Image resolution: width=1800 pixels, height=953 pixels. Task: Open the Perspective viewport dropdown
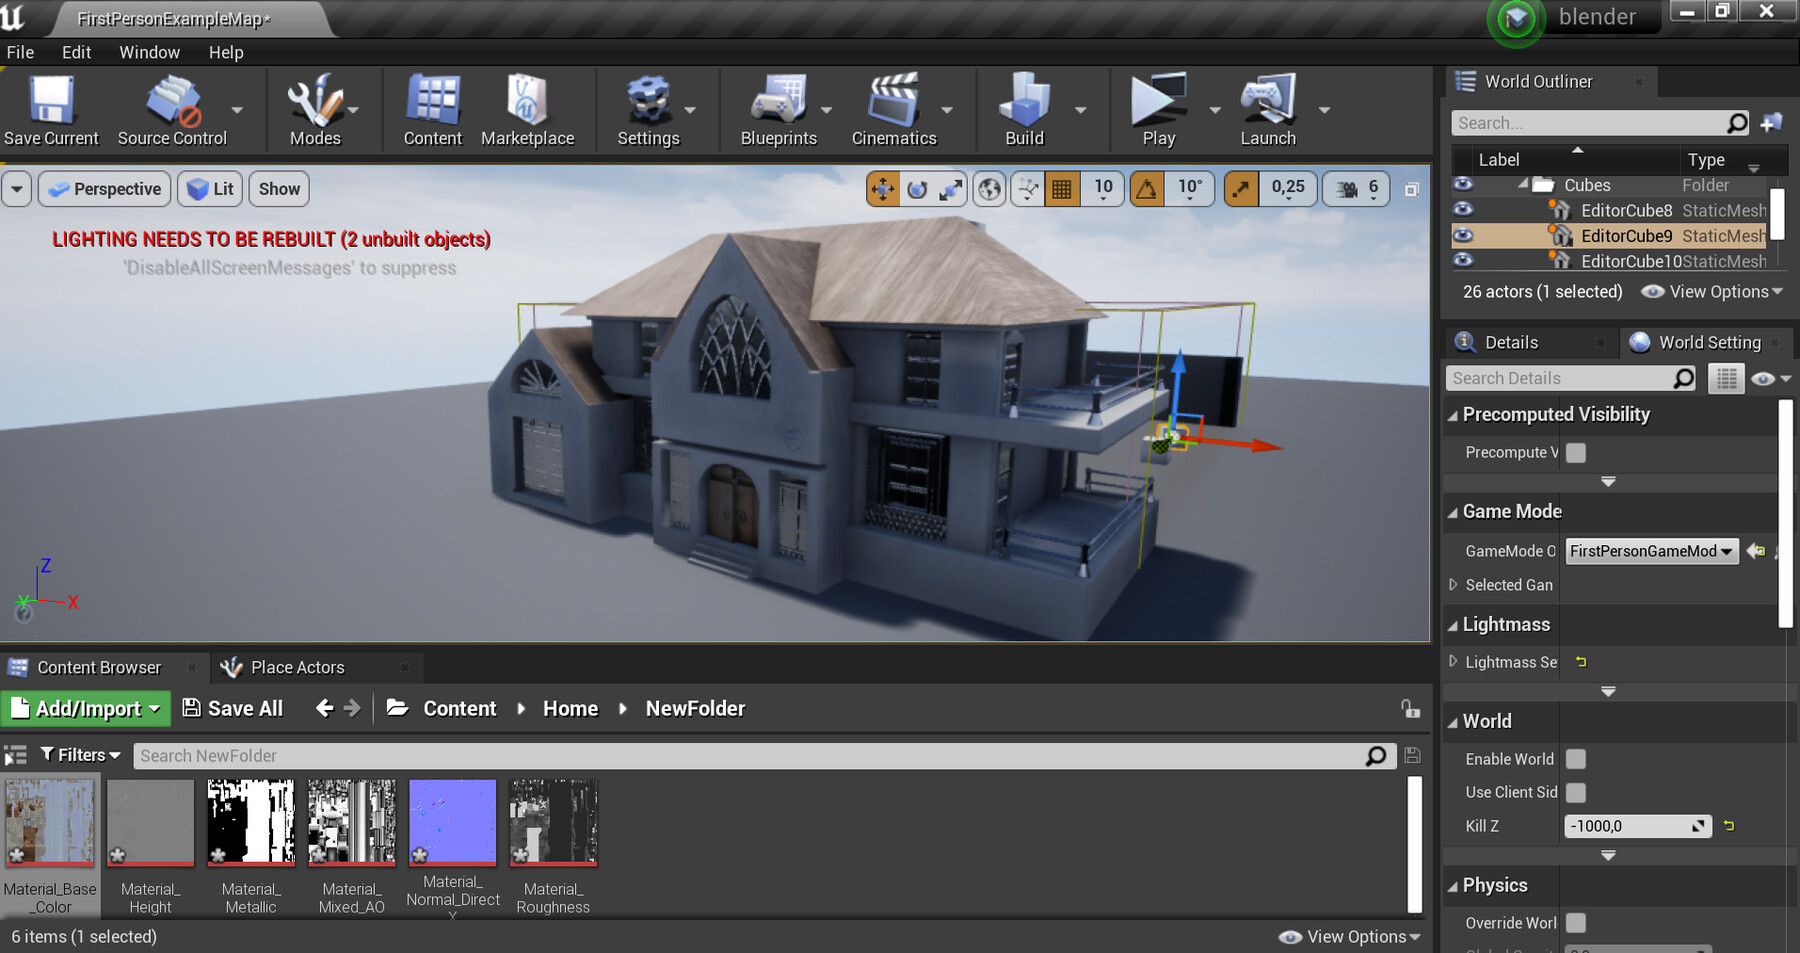[103, 188]
